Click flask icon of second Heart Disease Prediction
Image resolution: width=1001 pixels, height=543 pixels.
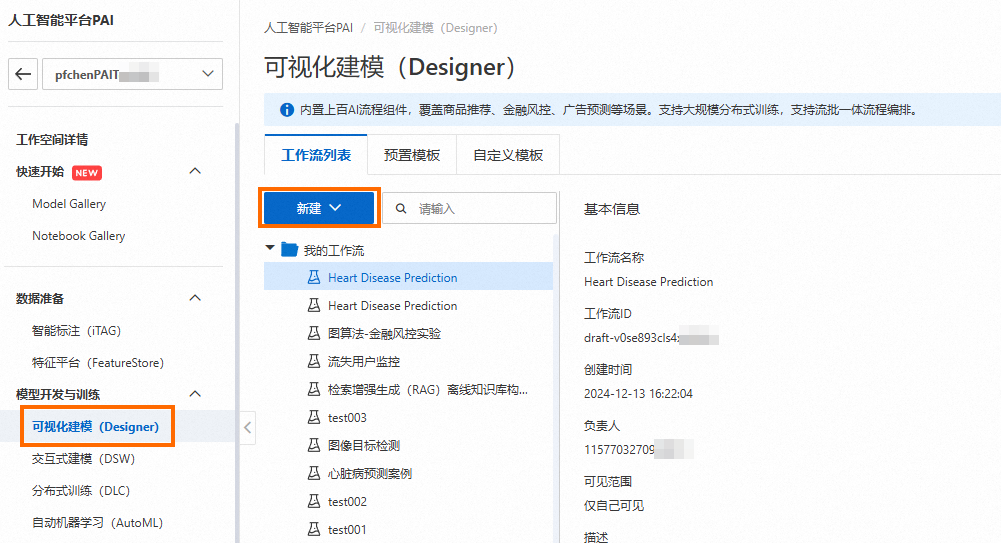click(x=313, y=306)
